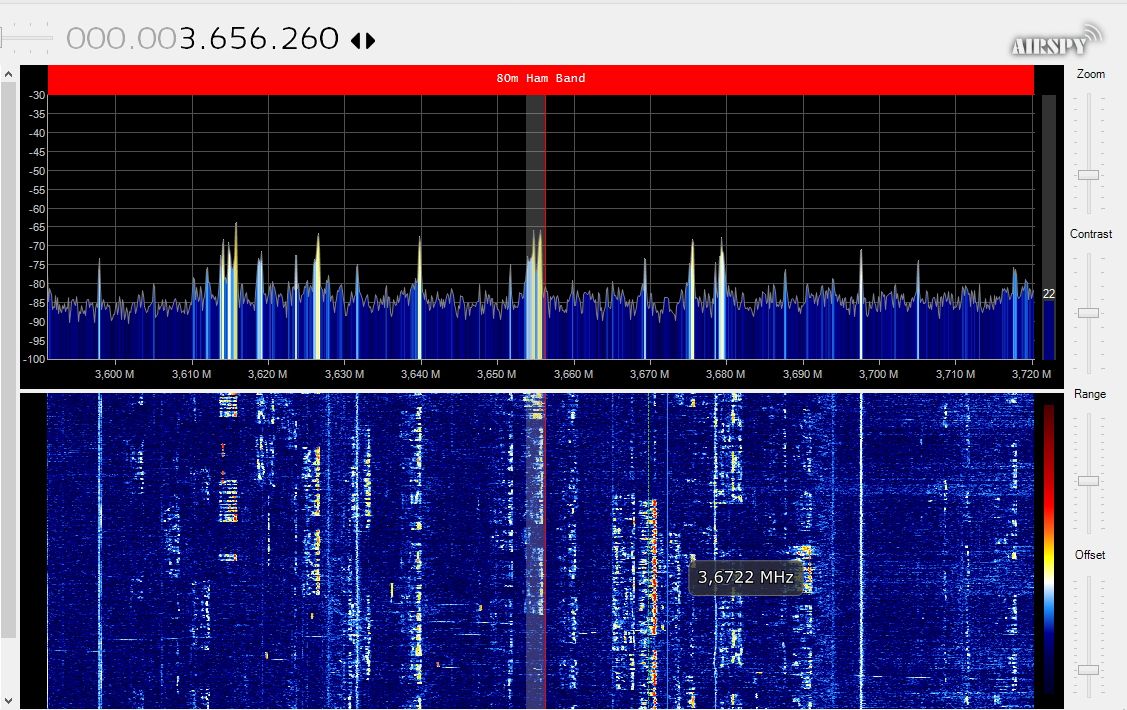The image size is (1127, 710).
Task: Click the Offset label
Action: click(x=1090, y=555)
